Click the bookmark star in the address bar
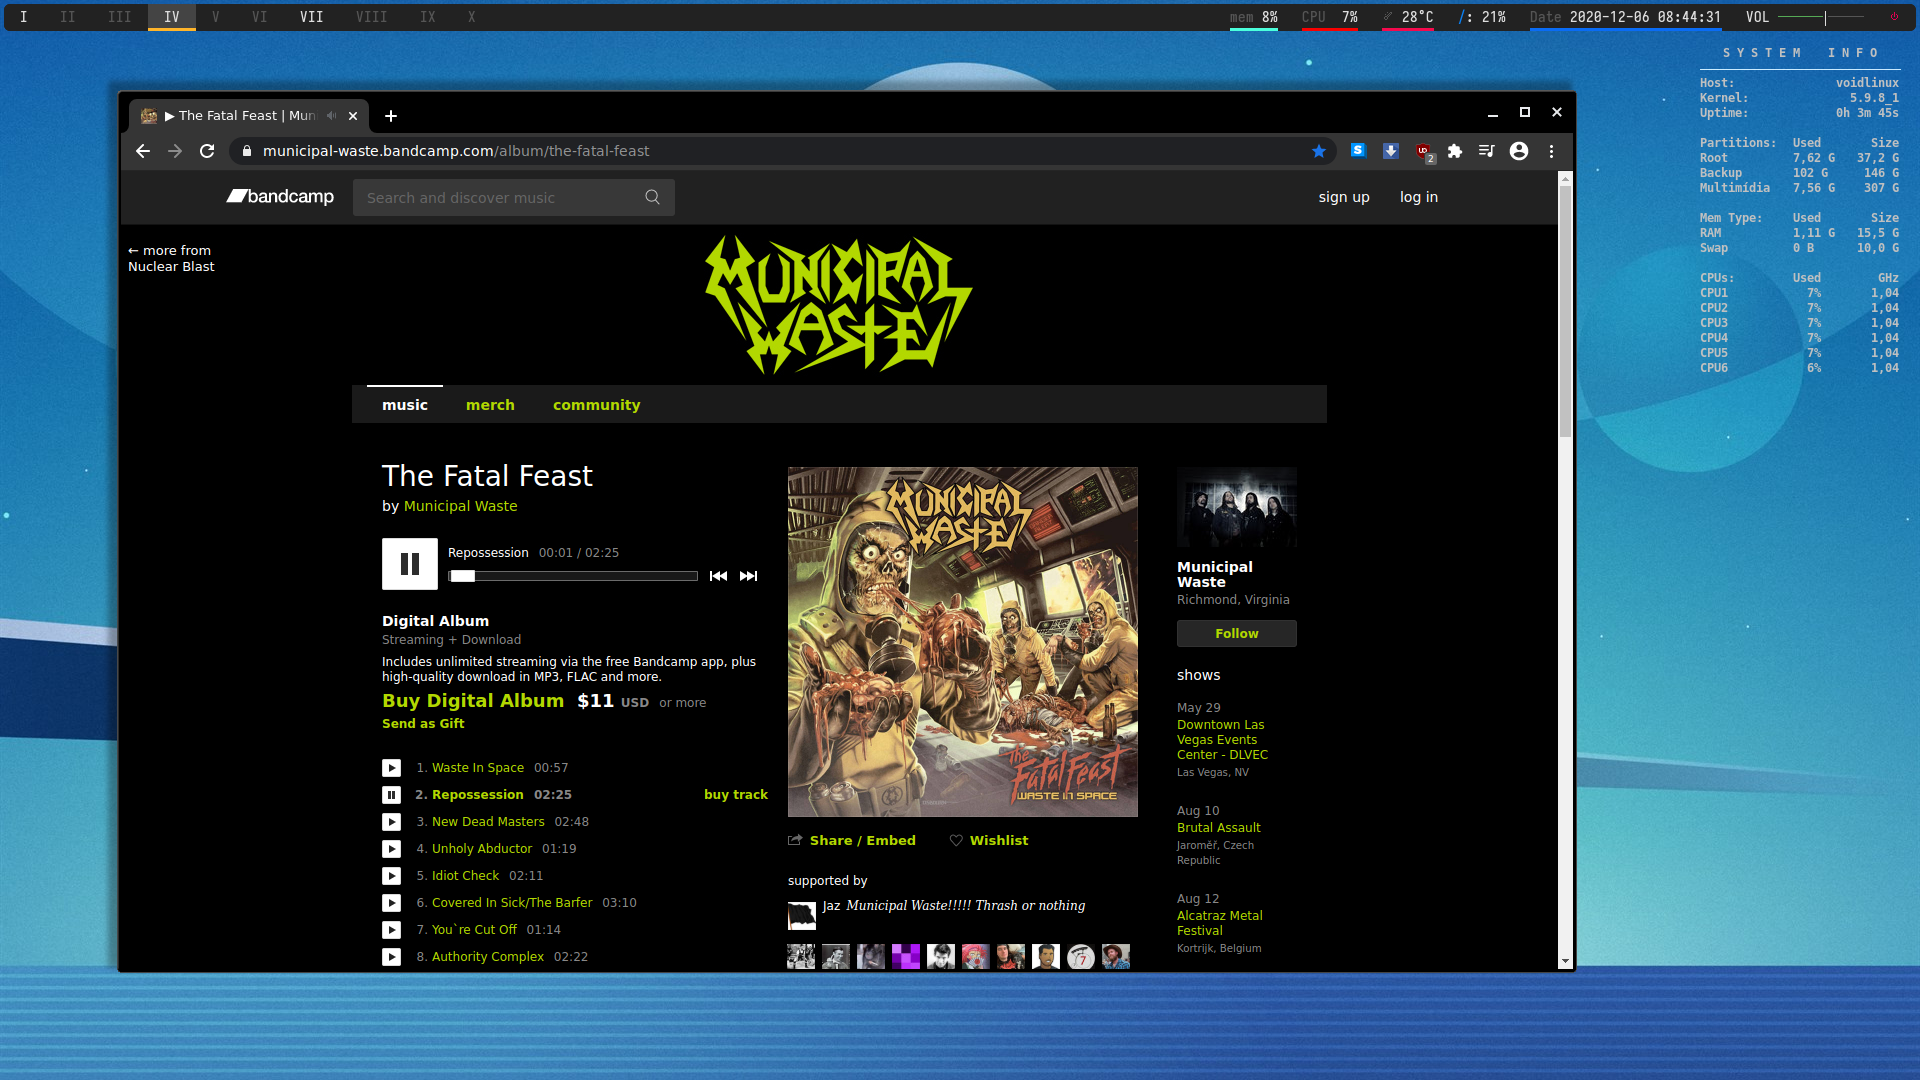The image size is (1920, 1080). [1319, 151]
